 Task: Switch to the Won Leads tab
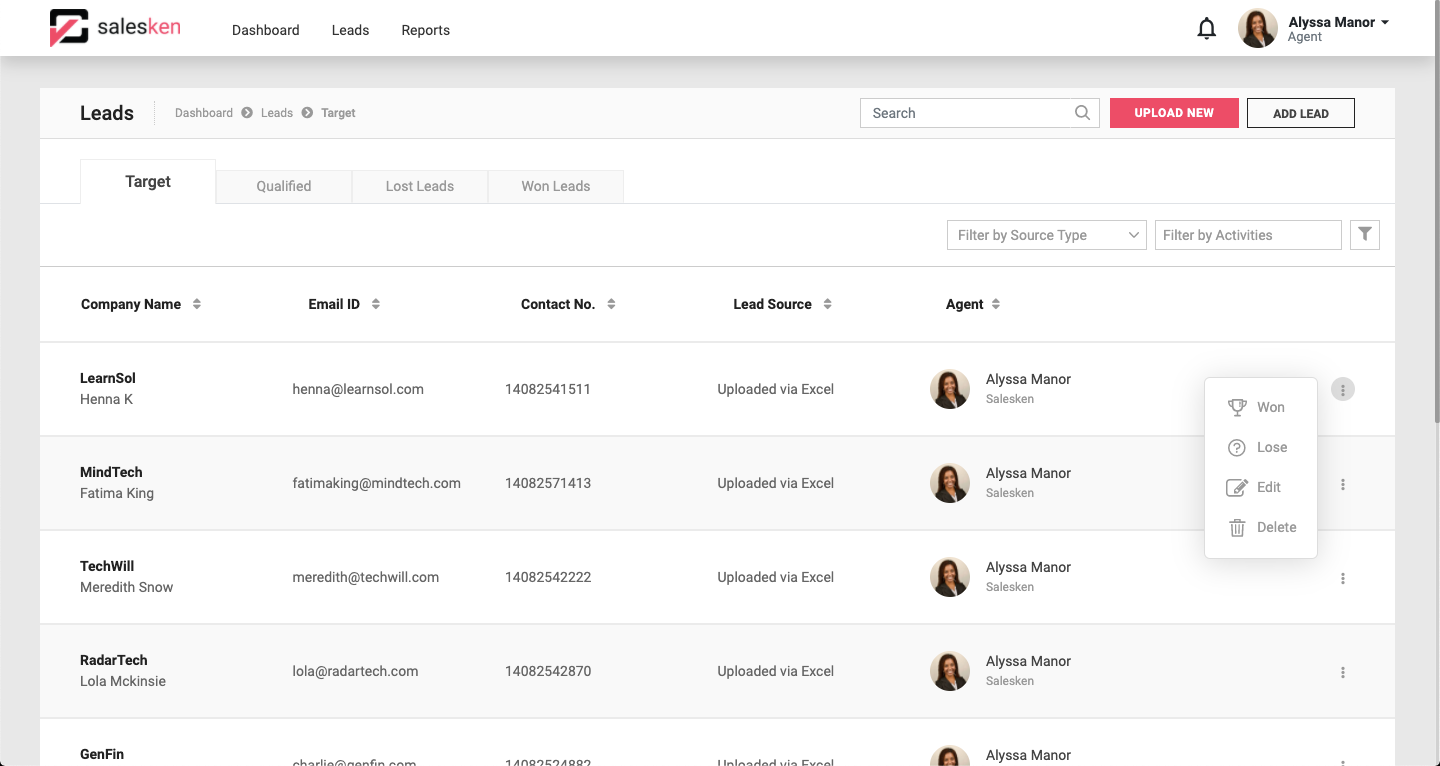tap(556, 186)
